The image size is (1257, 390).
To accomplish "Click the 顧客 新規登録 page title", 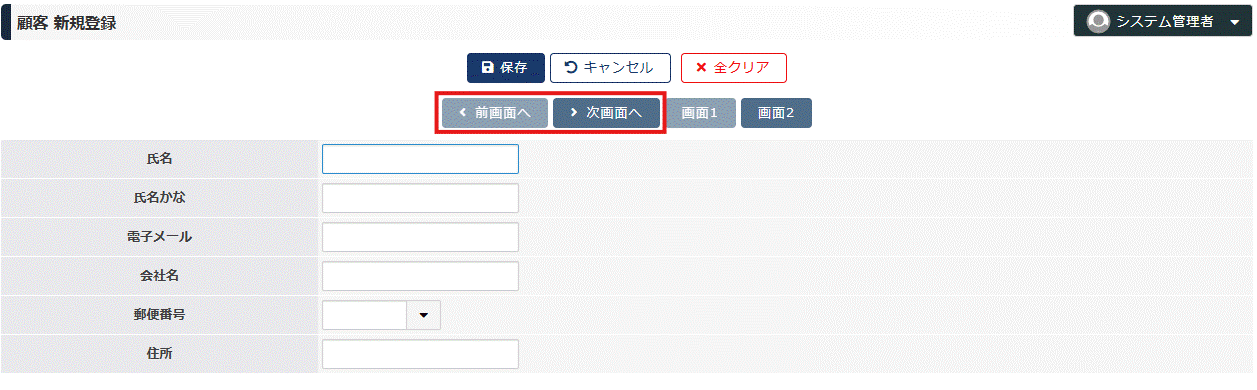I will click(67, 22).
